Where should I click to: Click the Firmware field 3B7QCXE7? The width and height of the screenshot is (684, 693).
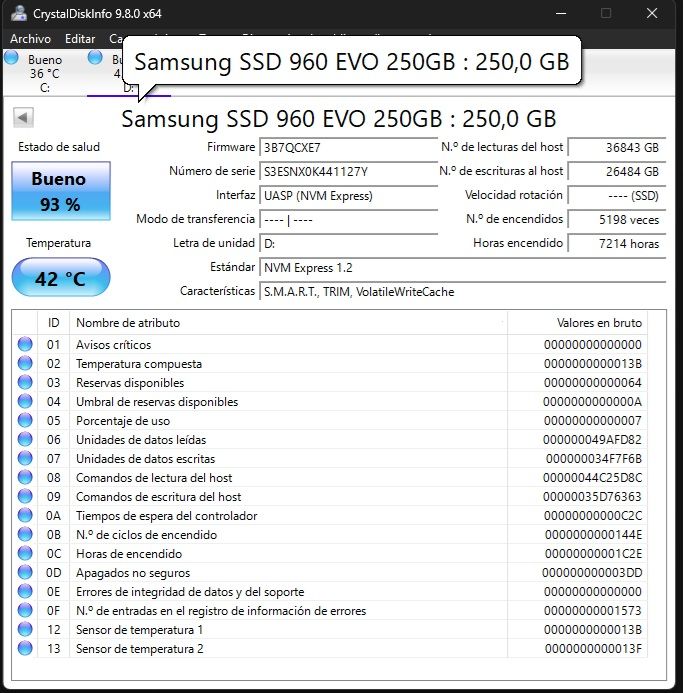point(348,148)
